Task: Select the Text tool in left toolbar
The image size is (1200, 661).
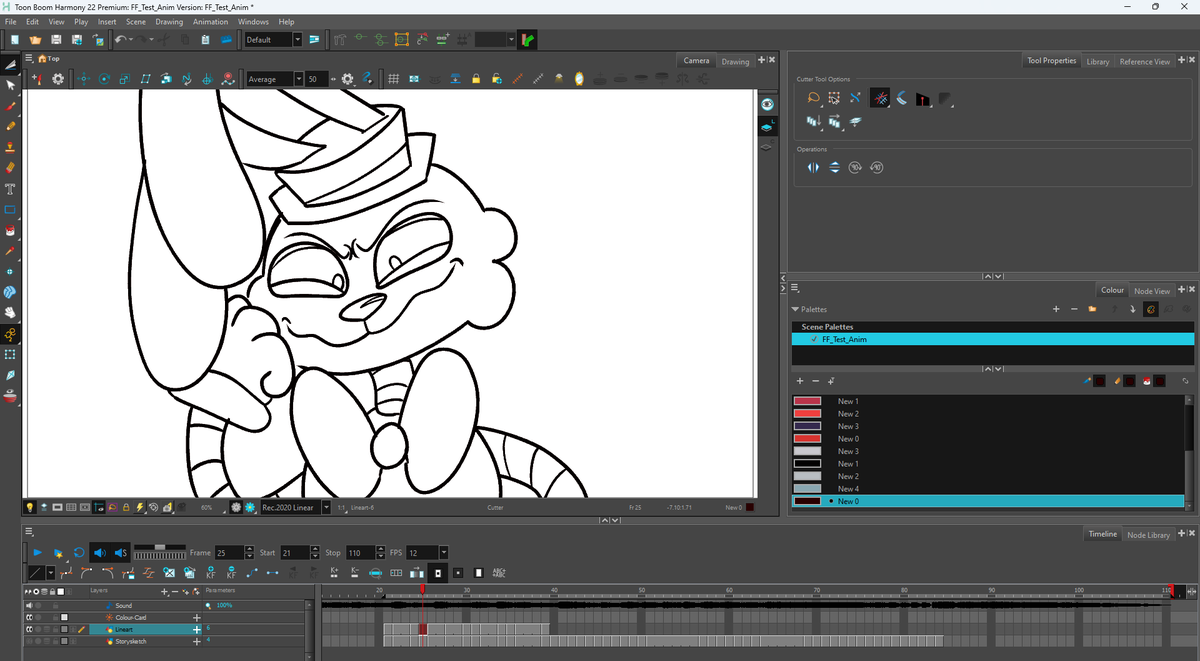Action: [x=10, y=189]
